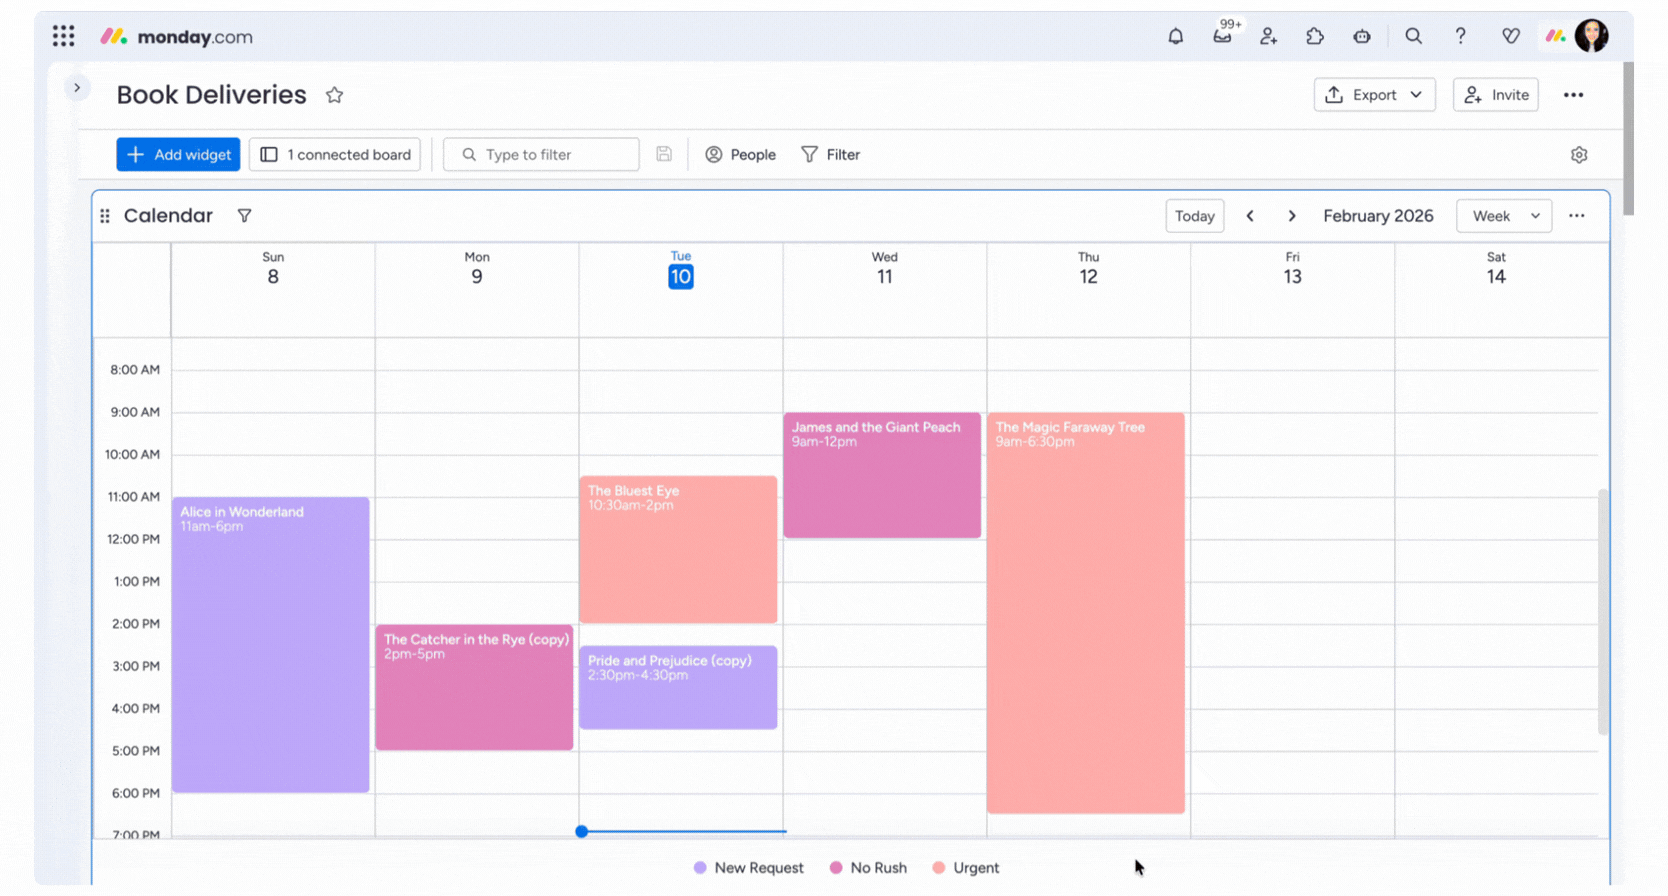
Task: Toggle the Urgent legend item
Action: (965, 868)
